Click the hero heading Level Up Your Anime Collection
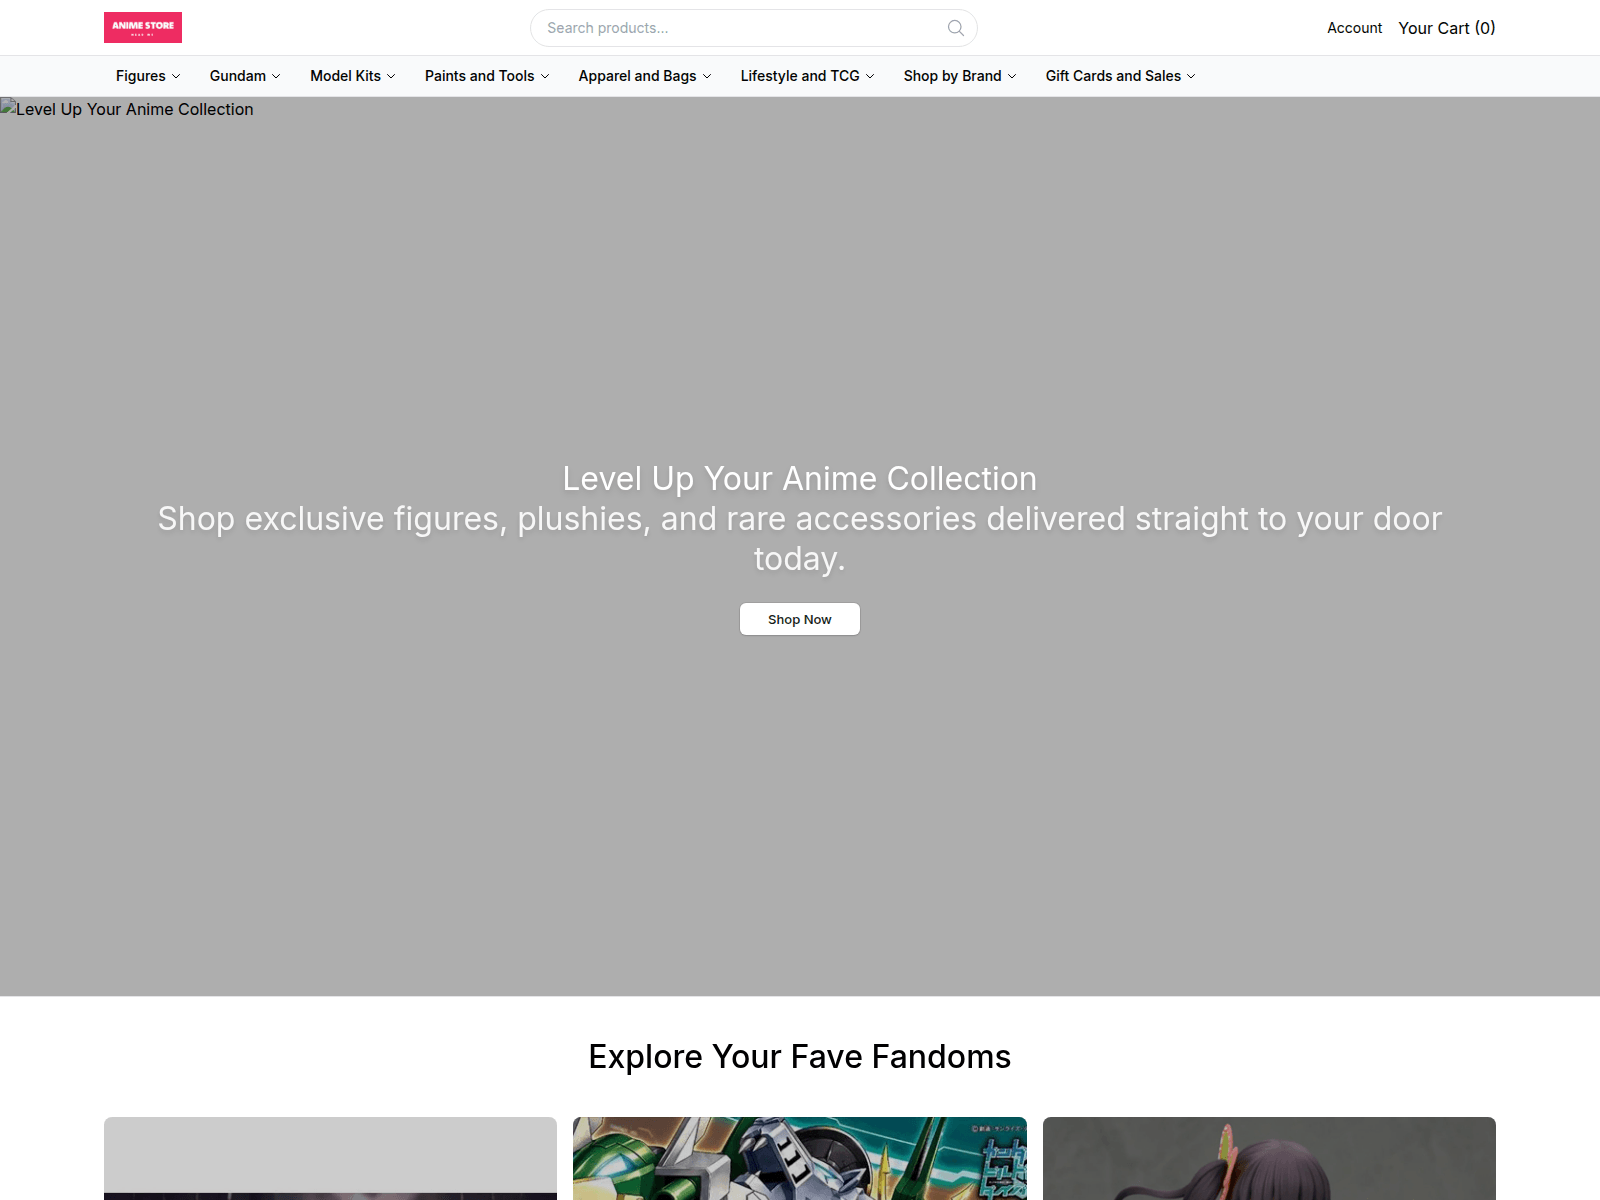Screen dimensions: 1600x1200 800,479
